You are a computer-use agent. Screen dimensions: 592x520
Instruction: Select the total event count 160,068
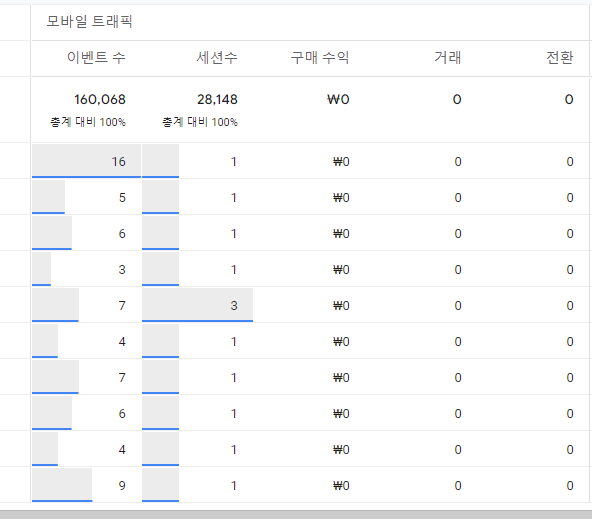click(x=100, y=99)
